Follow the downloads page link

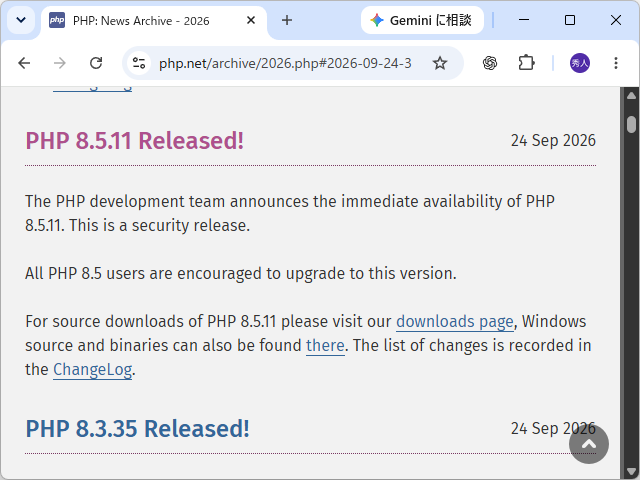point(455,322)
